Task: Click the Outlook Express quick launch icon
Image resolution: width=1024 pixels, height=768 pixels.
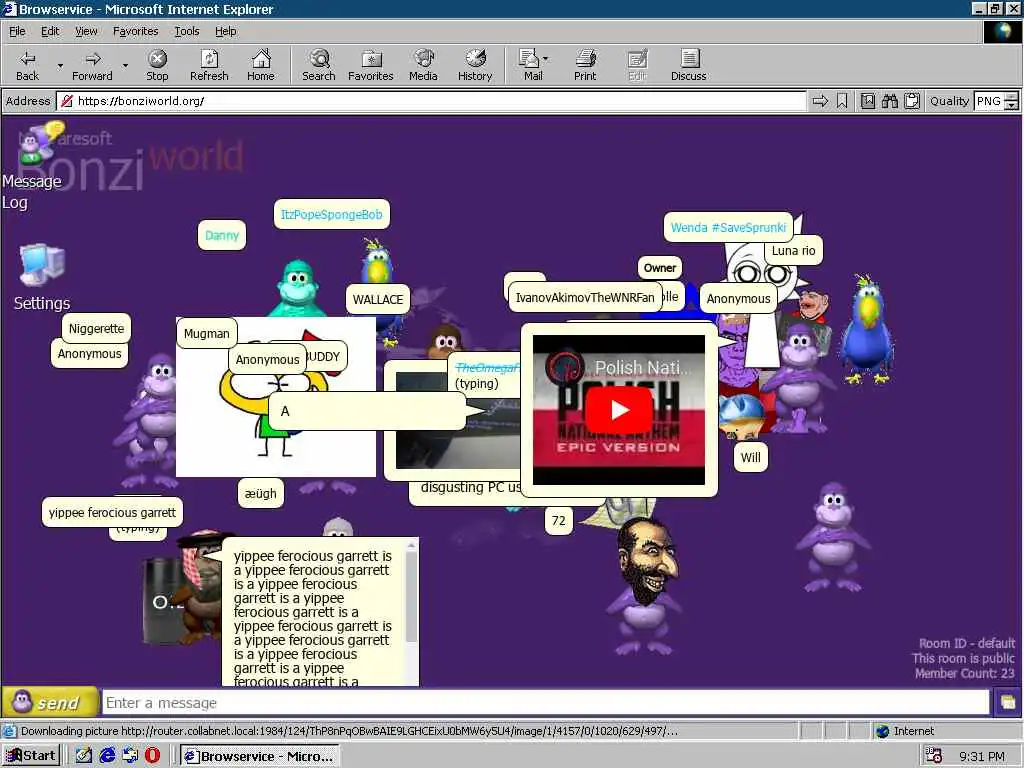Action: tap(130, 756)
